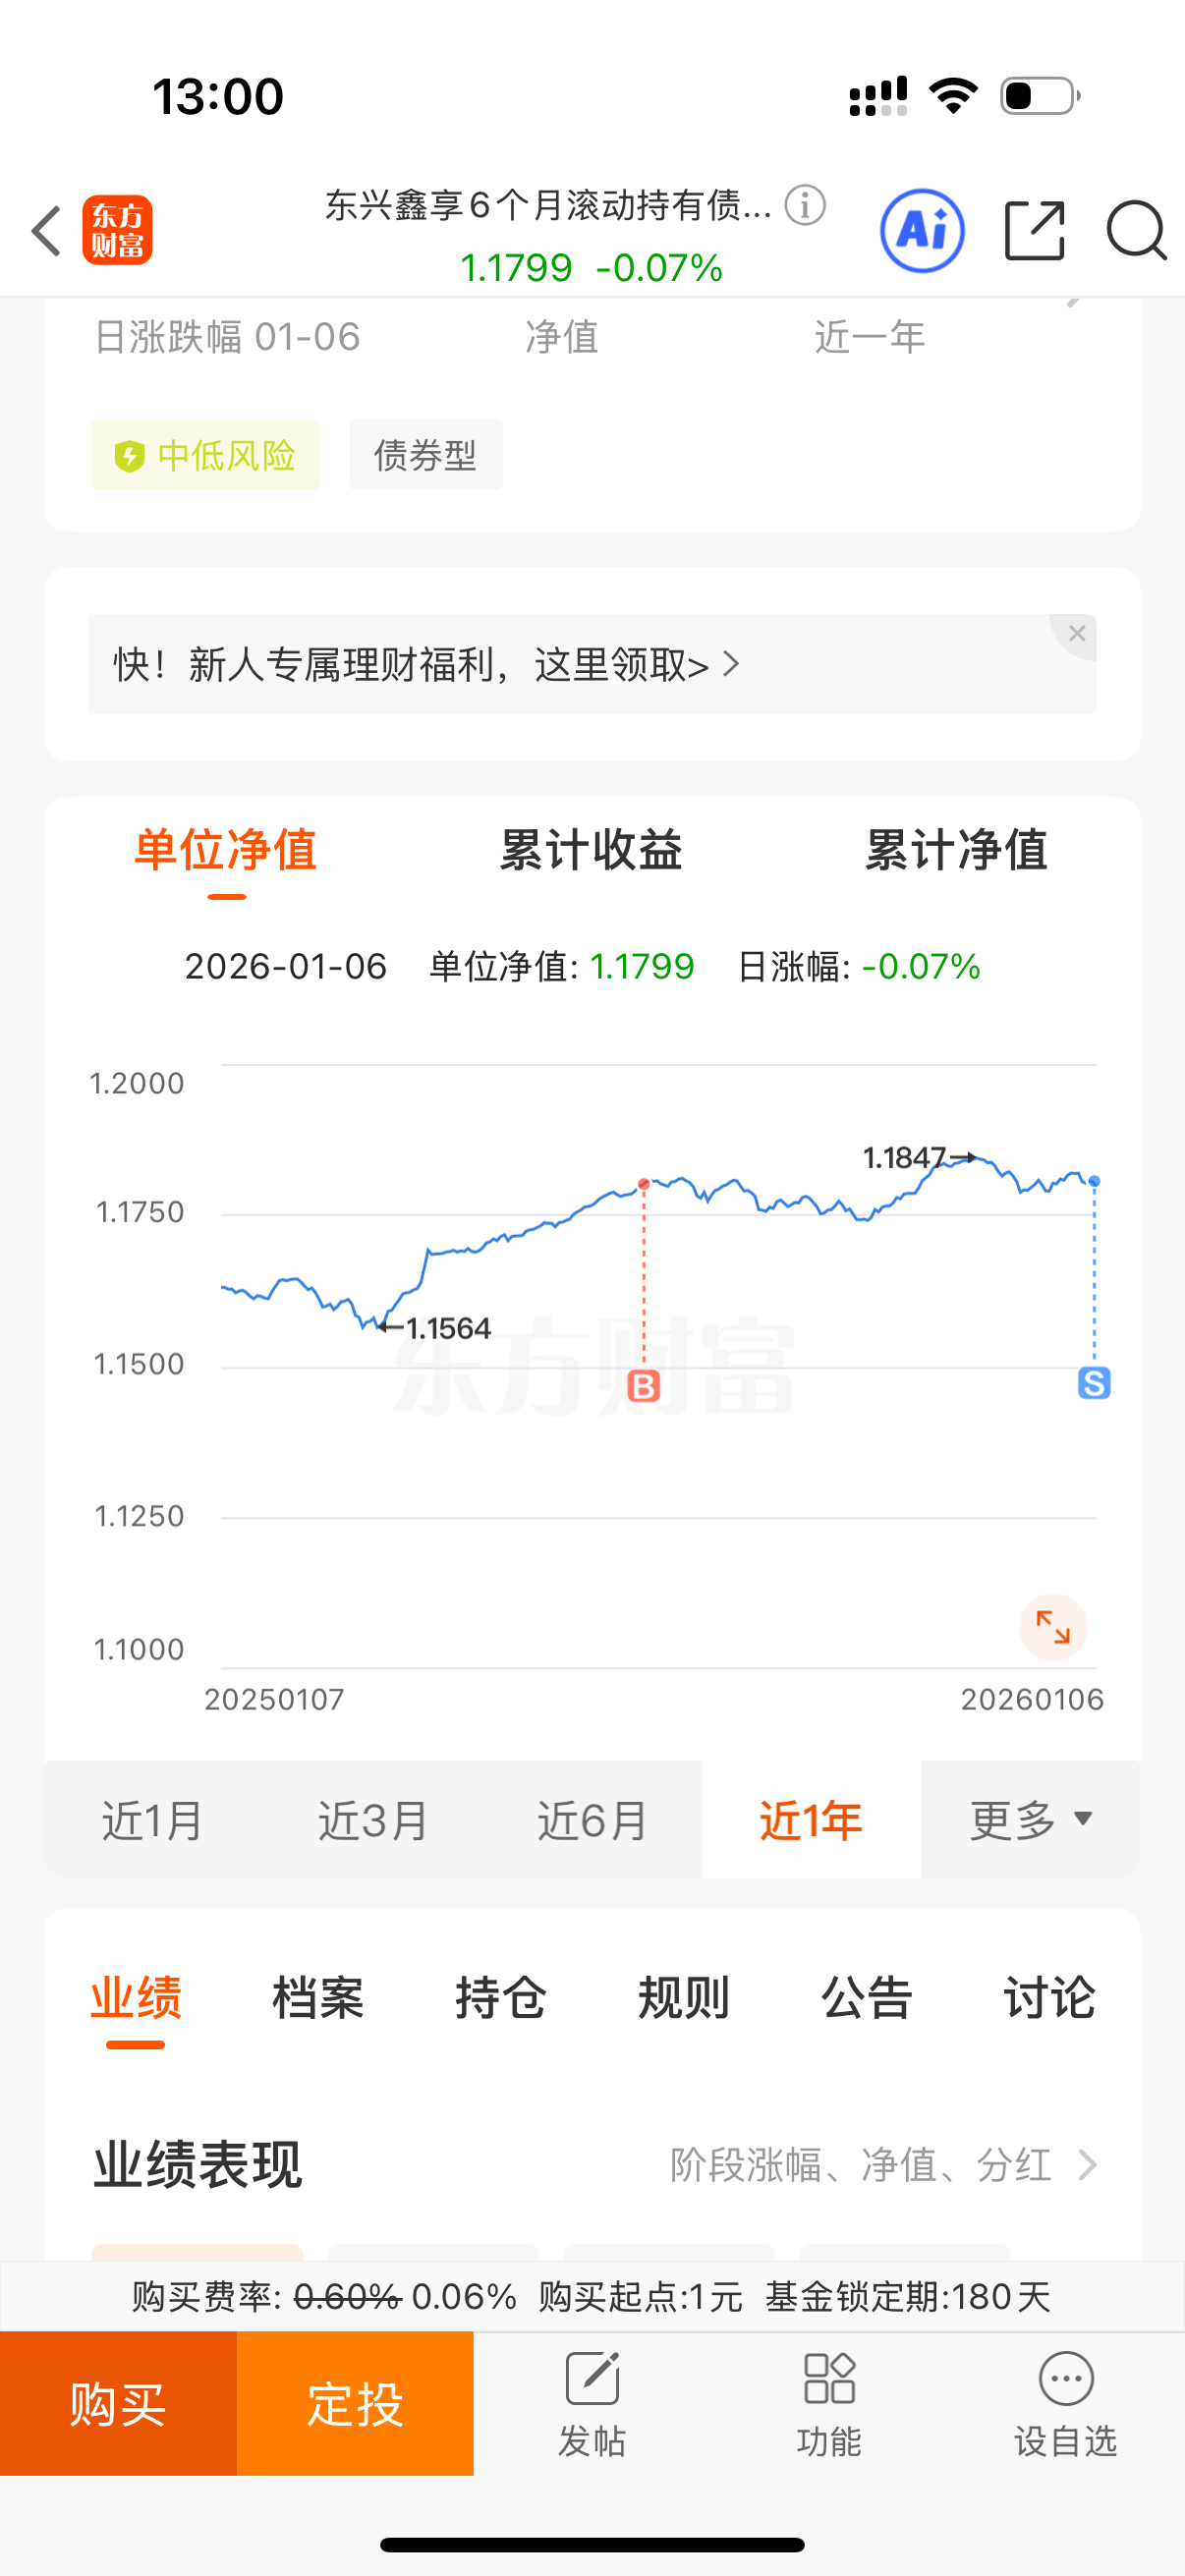Switch to the 累计收益 tab

(591, 850)
